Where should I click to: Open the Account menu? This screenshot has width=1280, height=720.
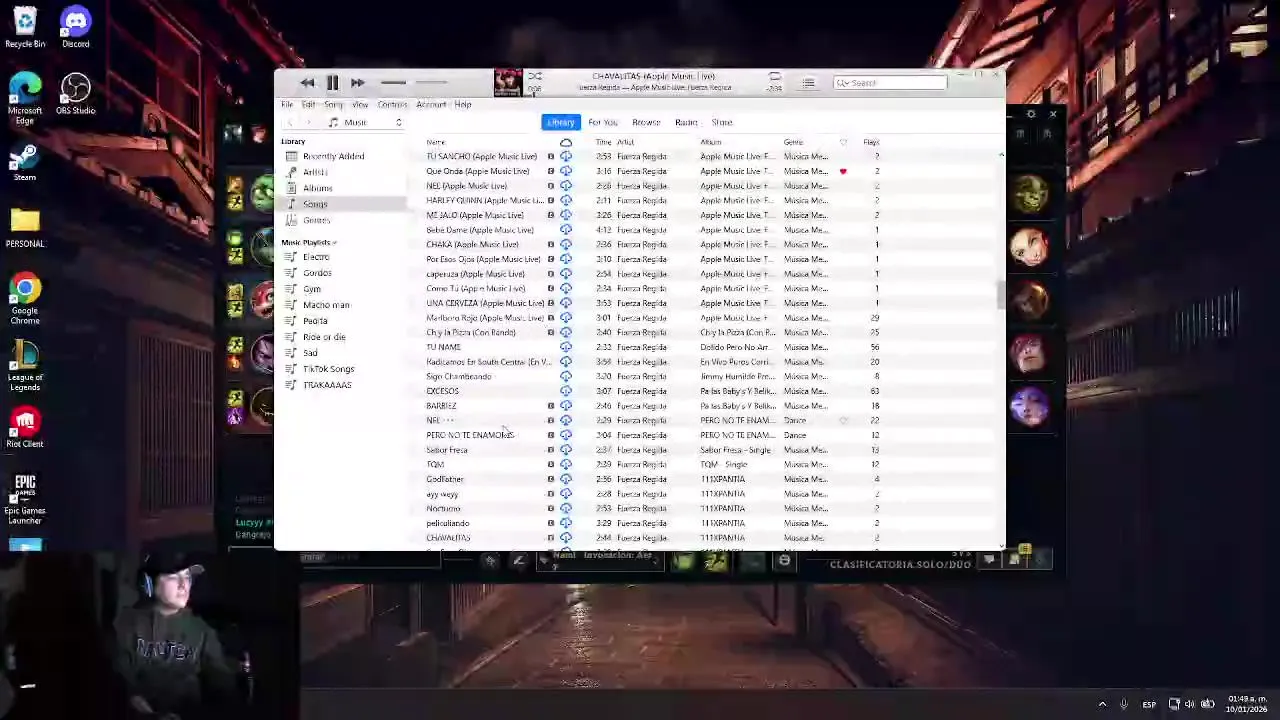(431, 104)
